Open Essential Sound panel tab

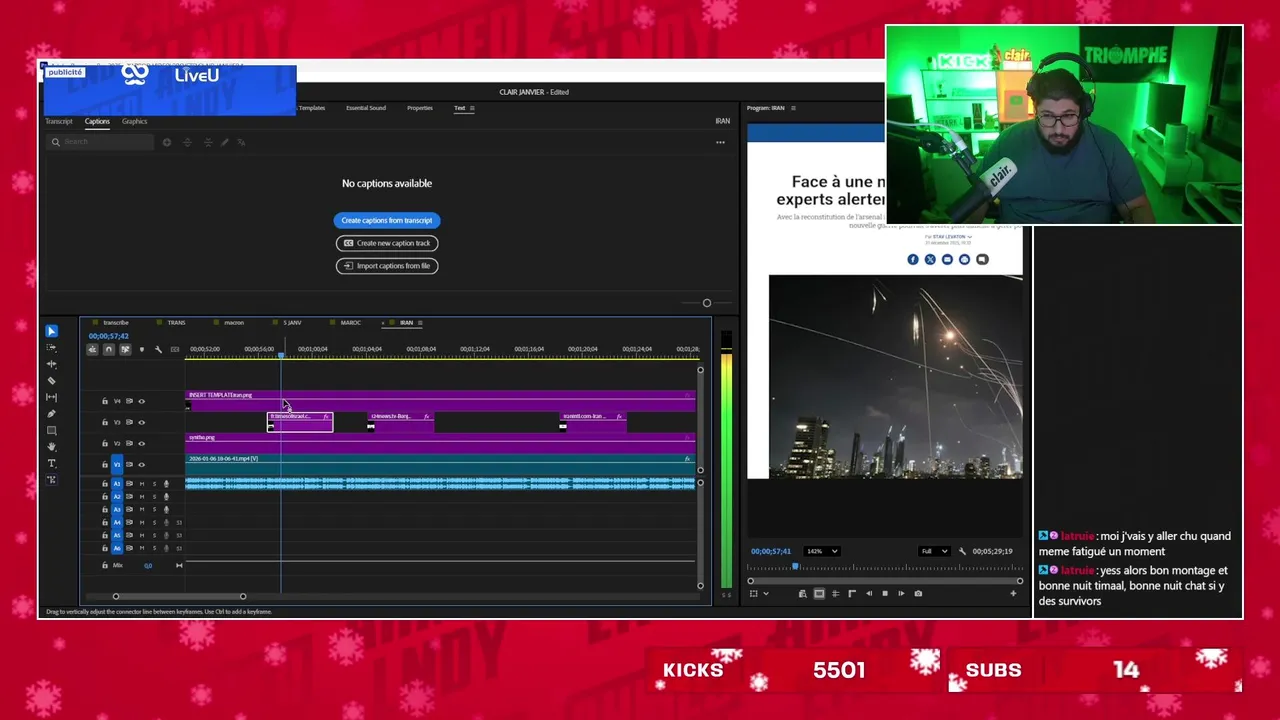click(366, 108)
